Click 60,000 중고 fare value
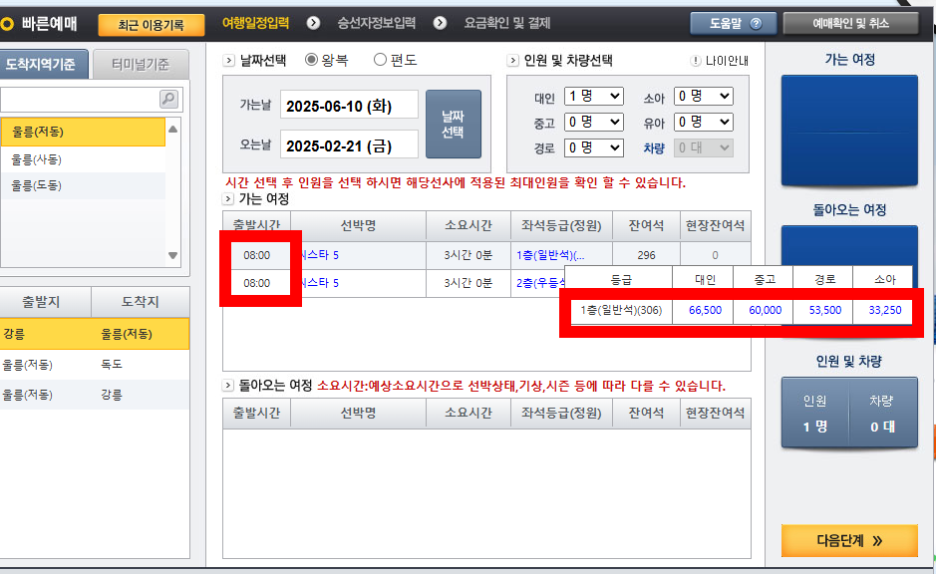 click(765, 310)
